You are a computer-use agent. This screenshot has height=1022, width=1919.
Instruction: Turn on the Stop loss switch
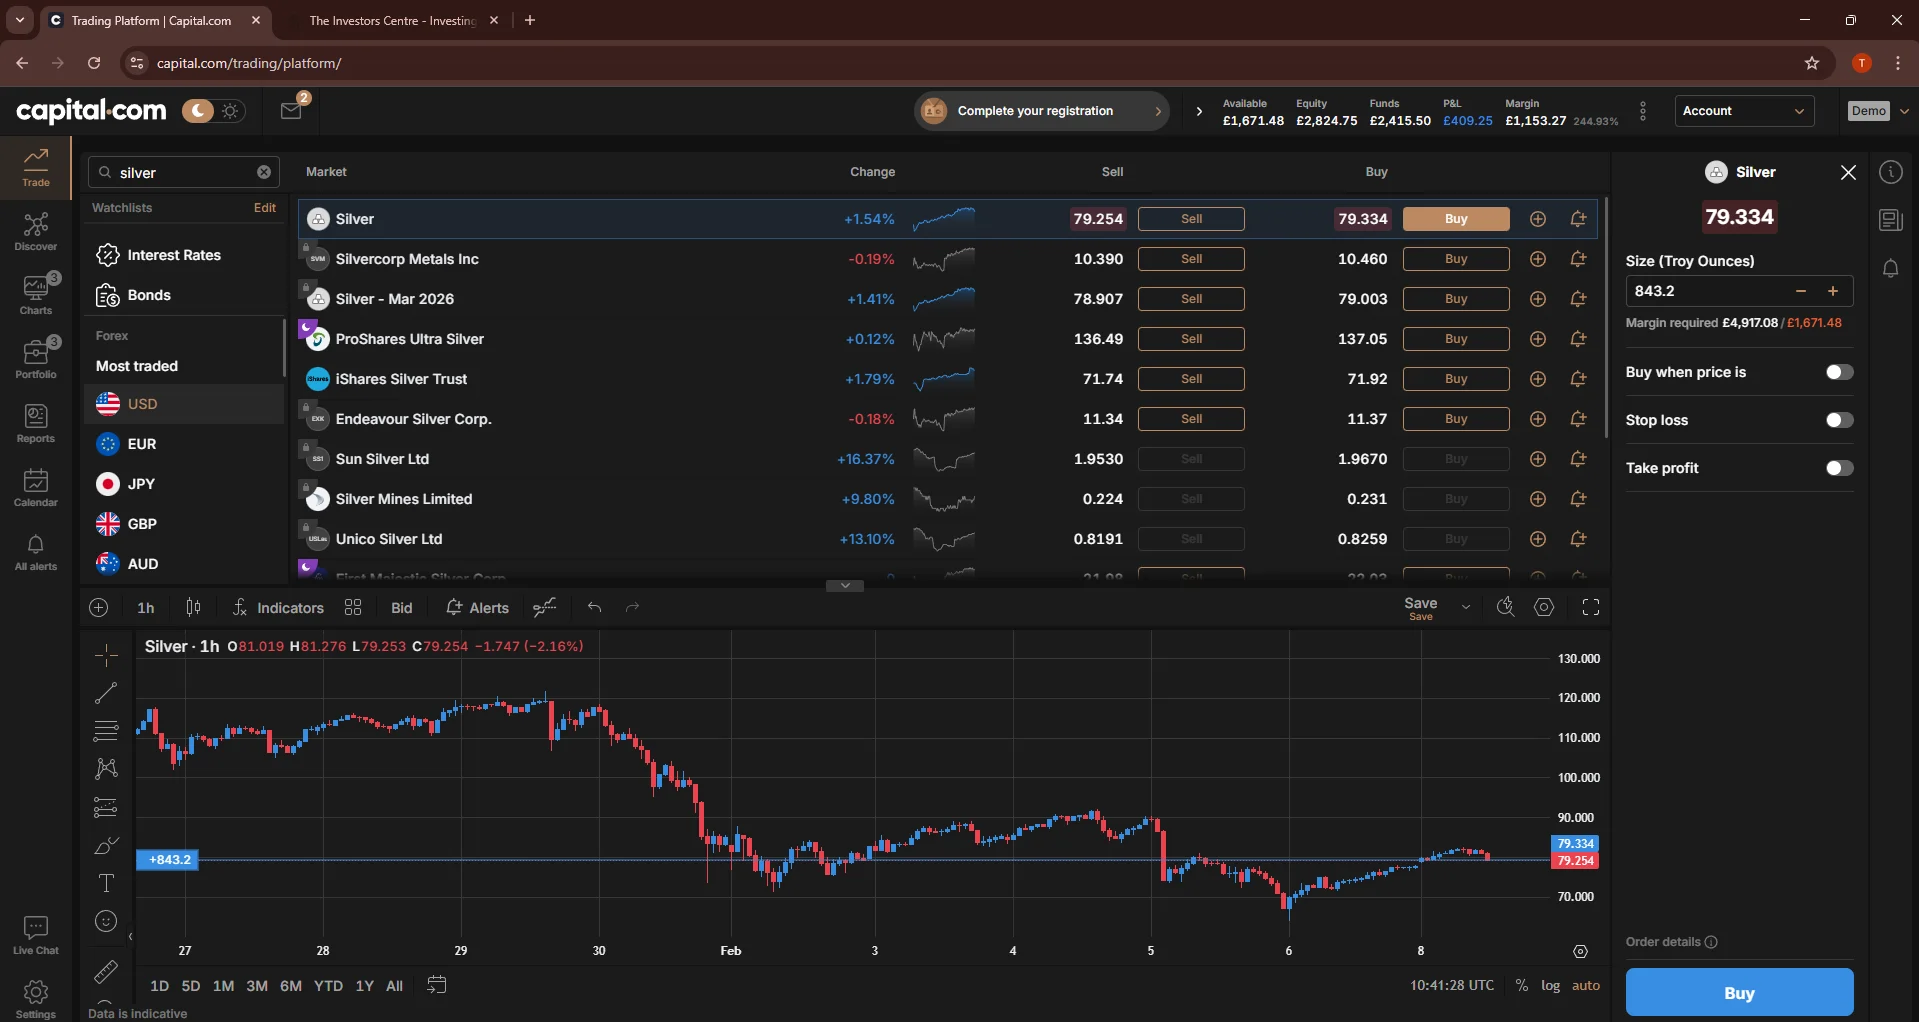[x=1838, y=420]
